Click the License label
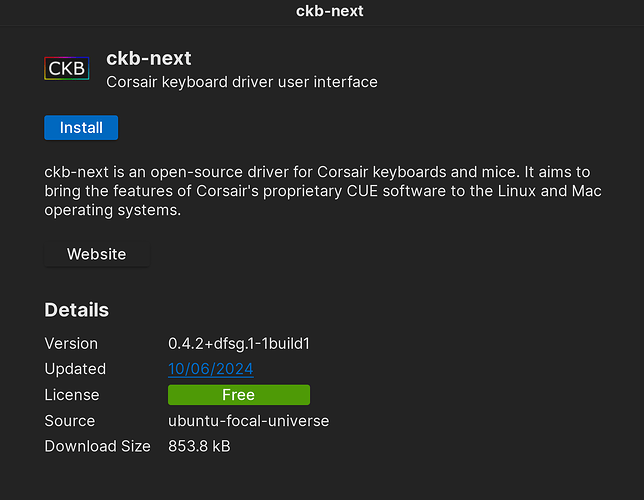Image resolution: width=644 pixels, height=500 pixels. tap(72, 395)
